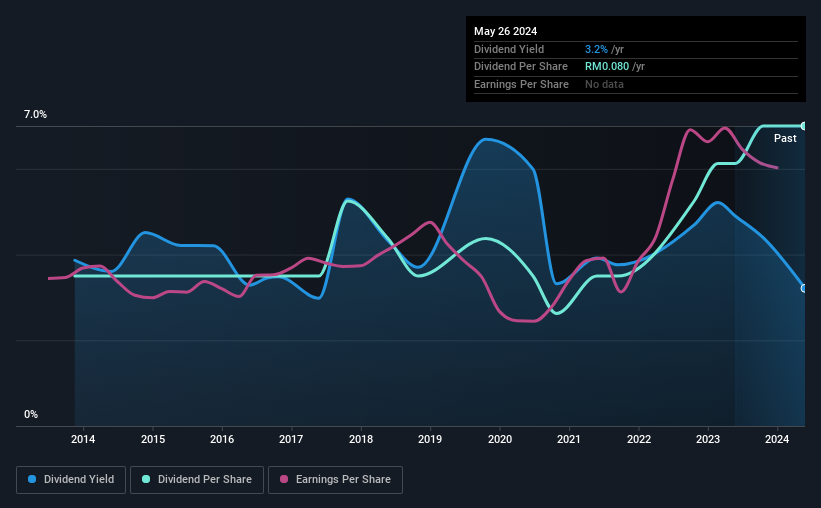Image resolution: width=821 pixels, height=508 pixels.
Task: Click the May 26 2024 tooltip date
Action: click(505, 31)
